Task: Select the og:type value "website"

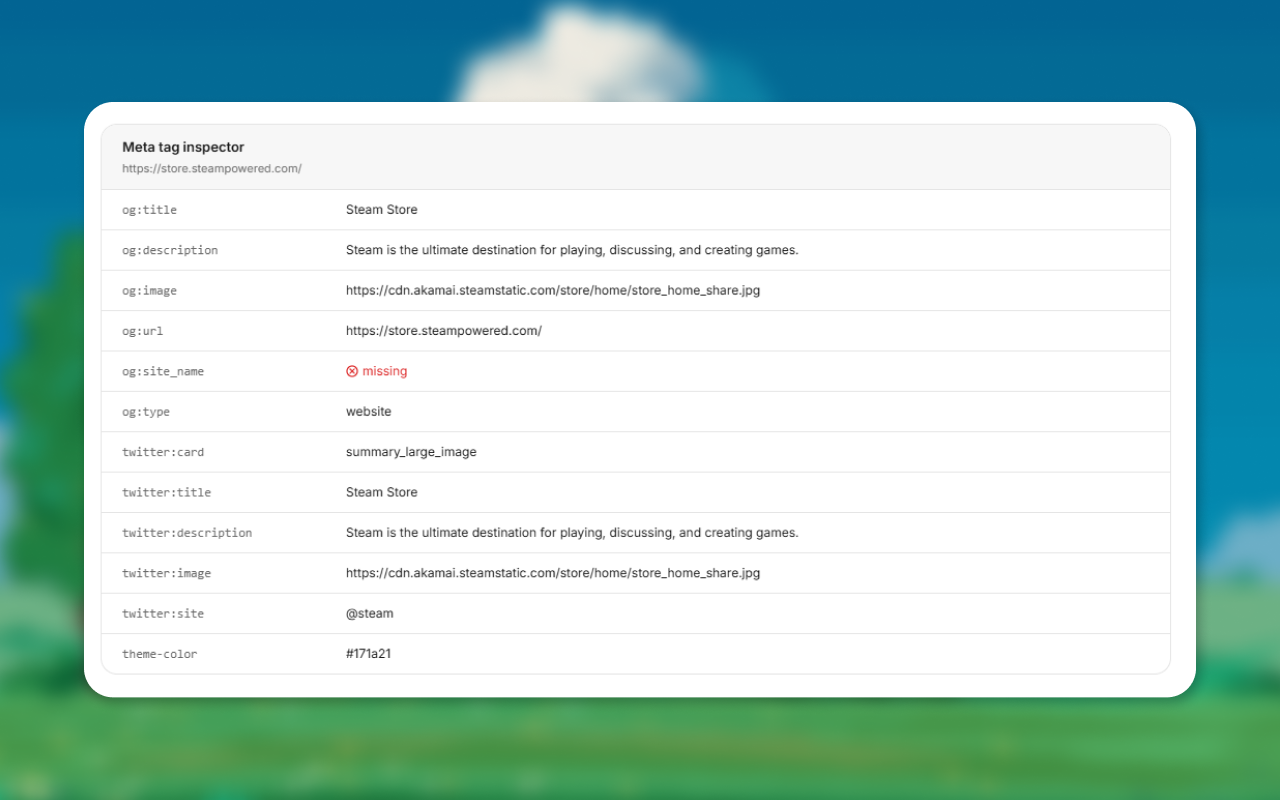Action: (x=369, y=412)
